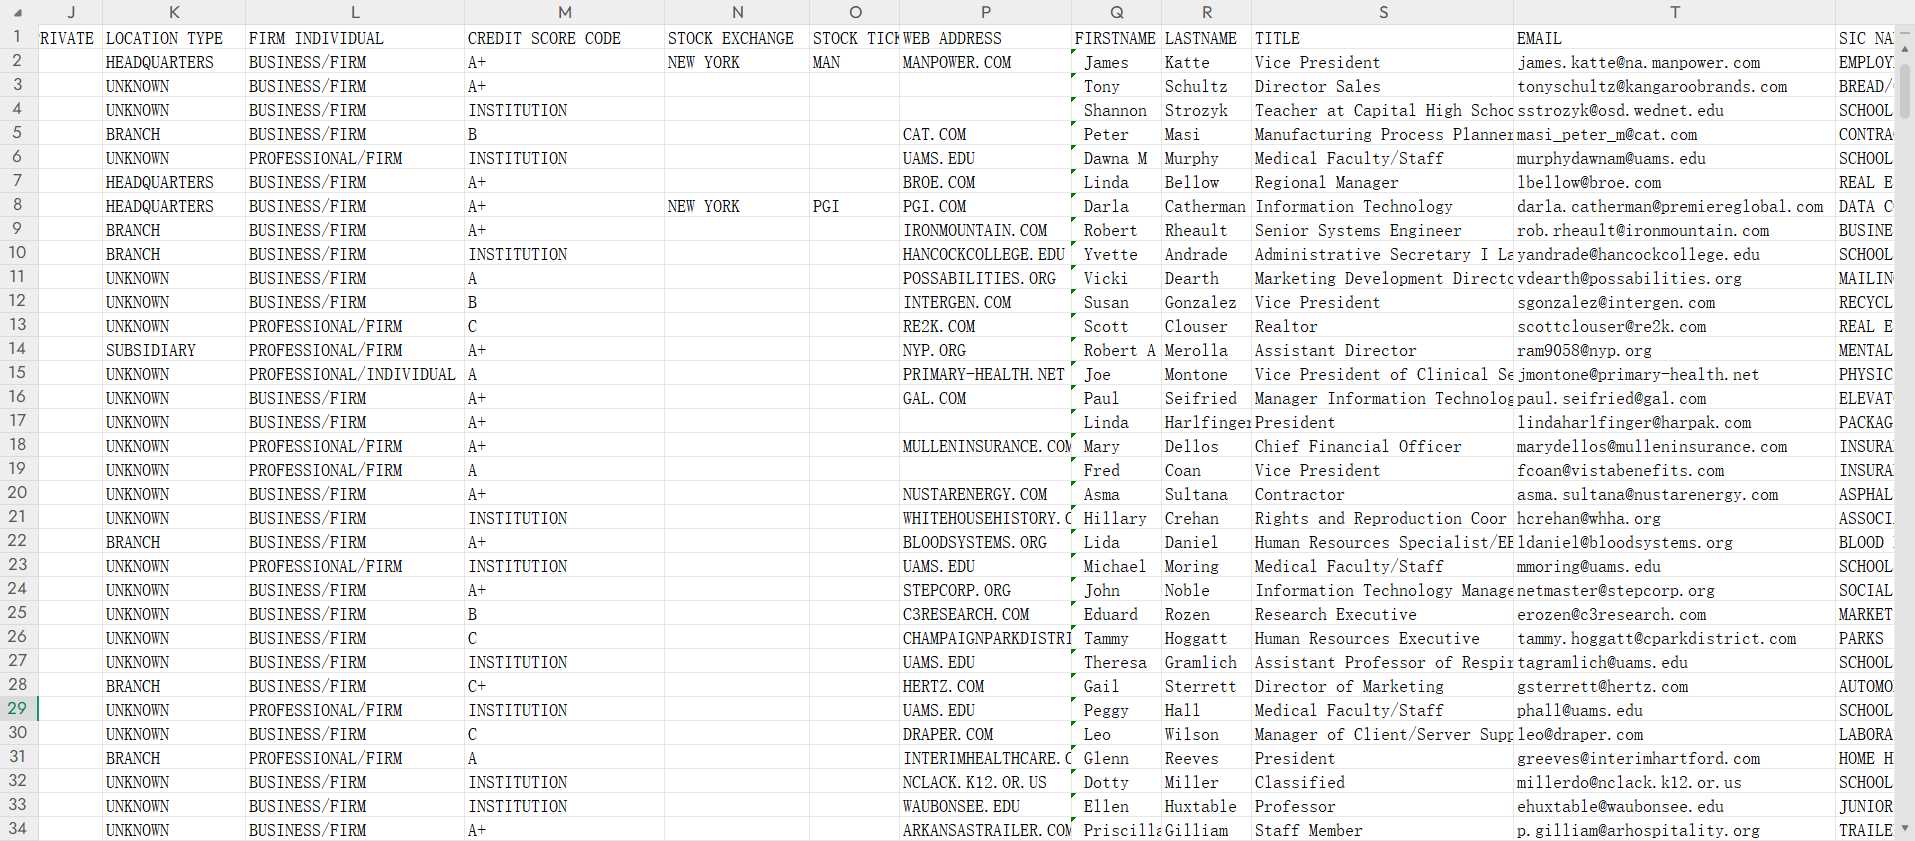This screenshot has width=1915, height=841.
Task: Click the LASTNAME header cell
Action: 1206,37
